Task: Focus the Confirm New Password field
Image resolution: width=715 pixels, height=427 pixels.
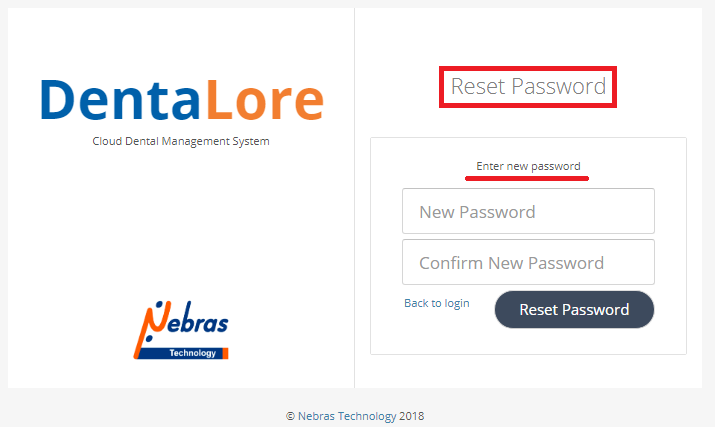Action: 528,263
